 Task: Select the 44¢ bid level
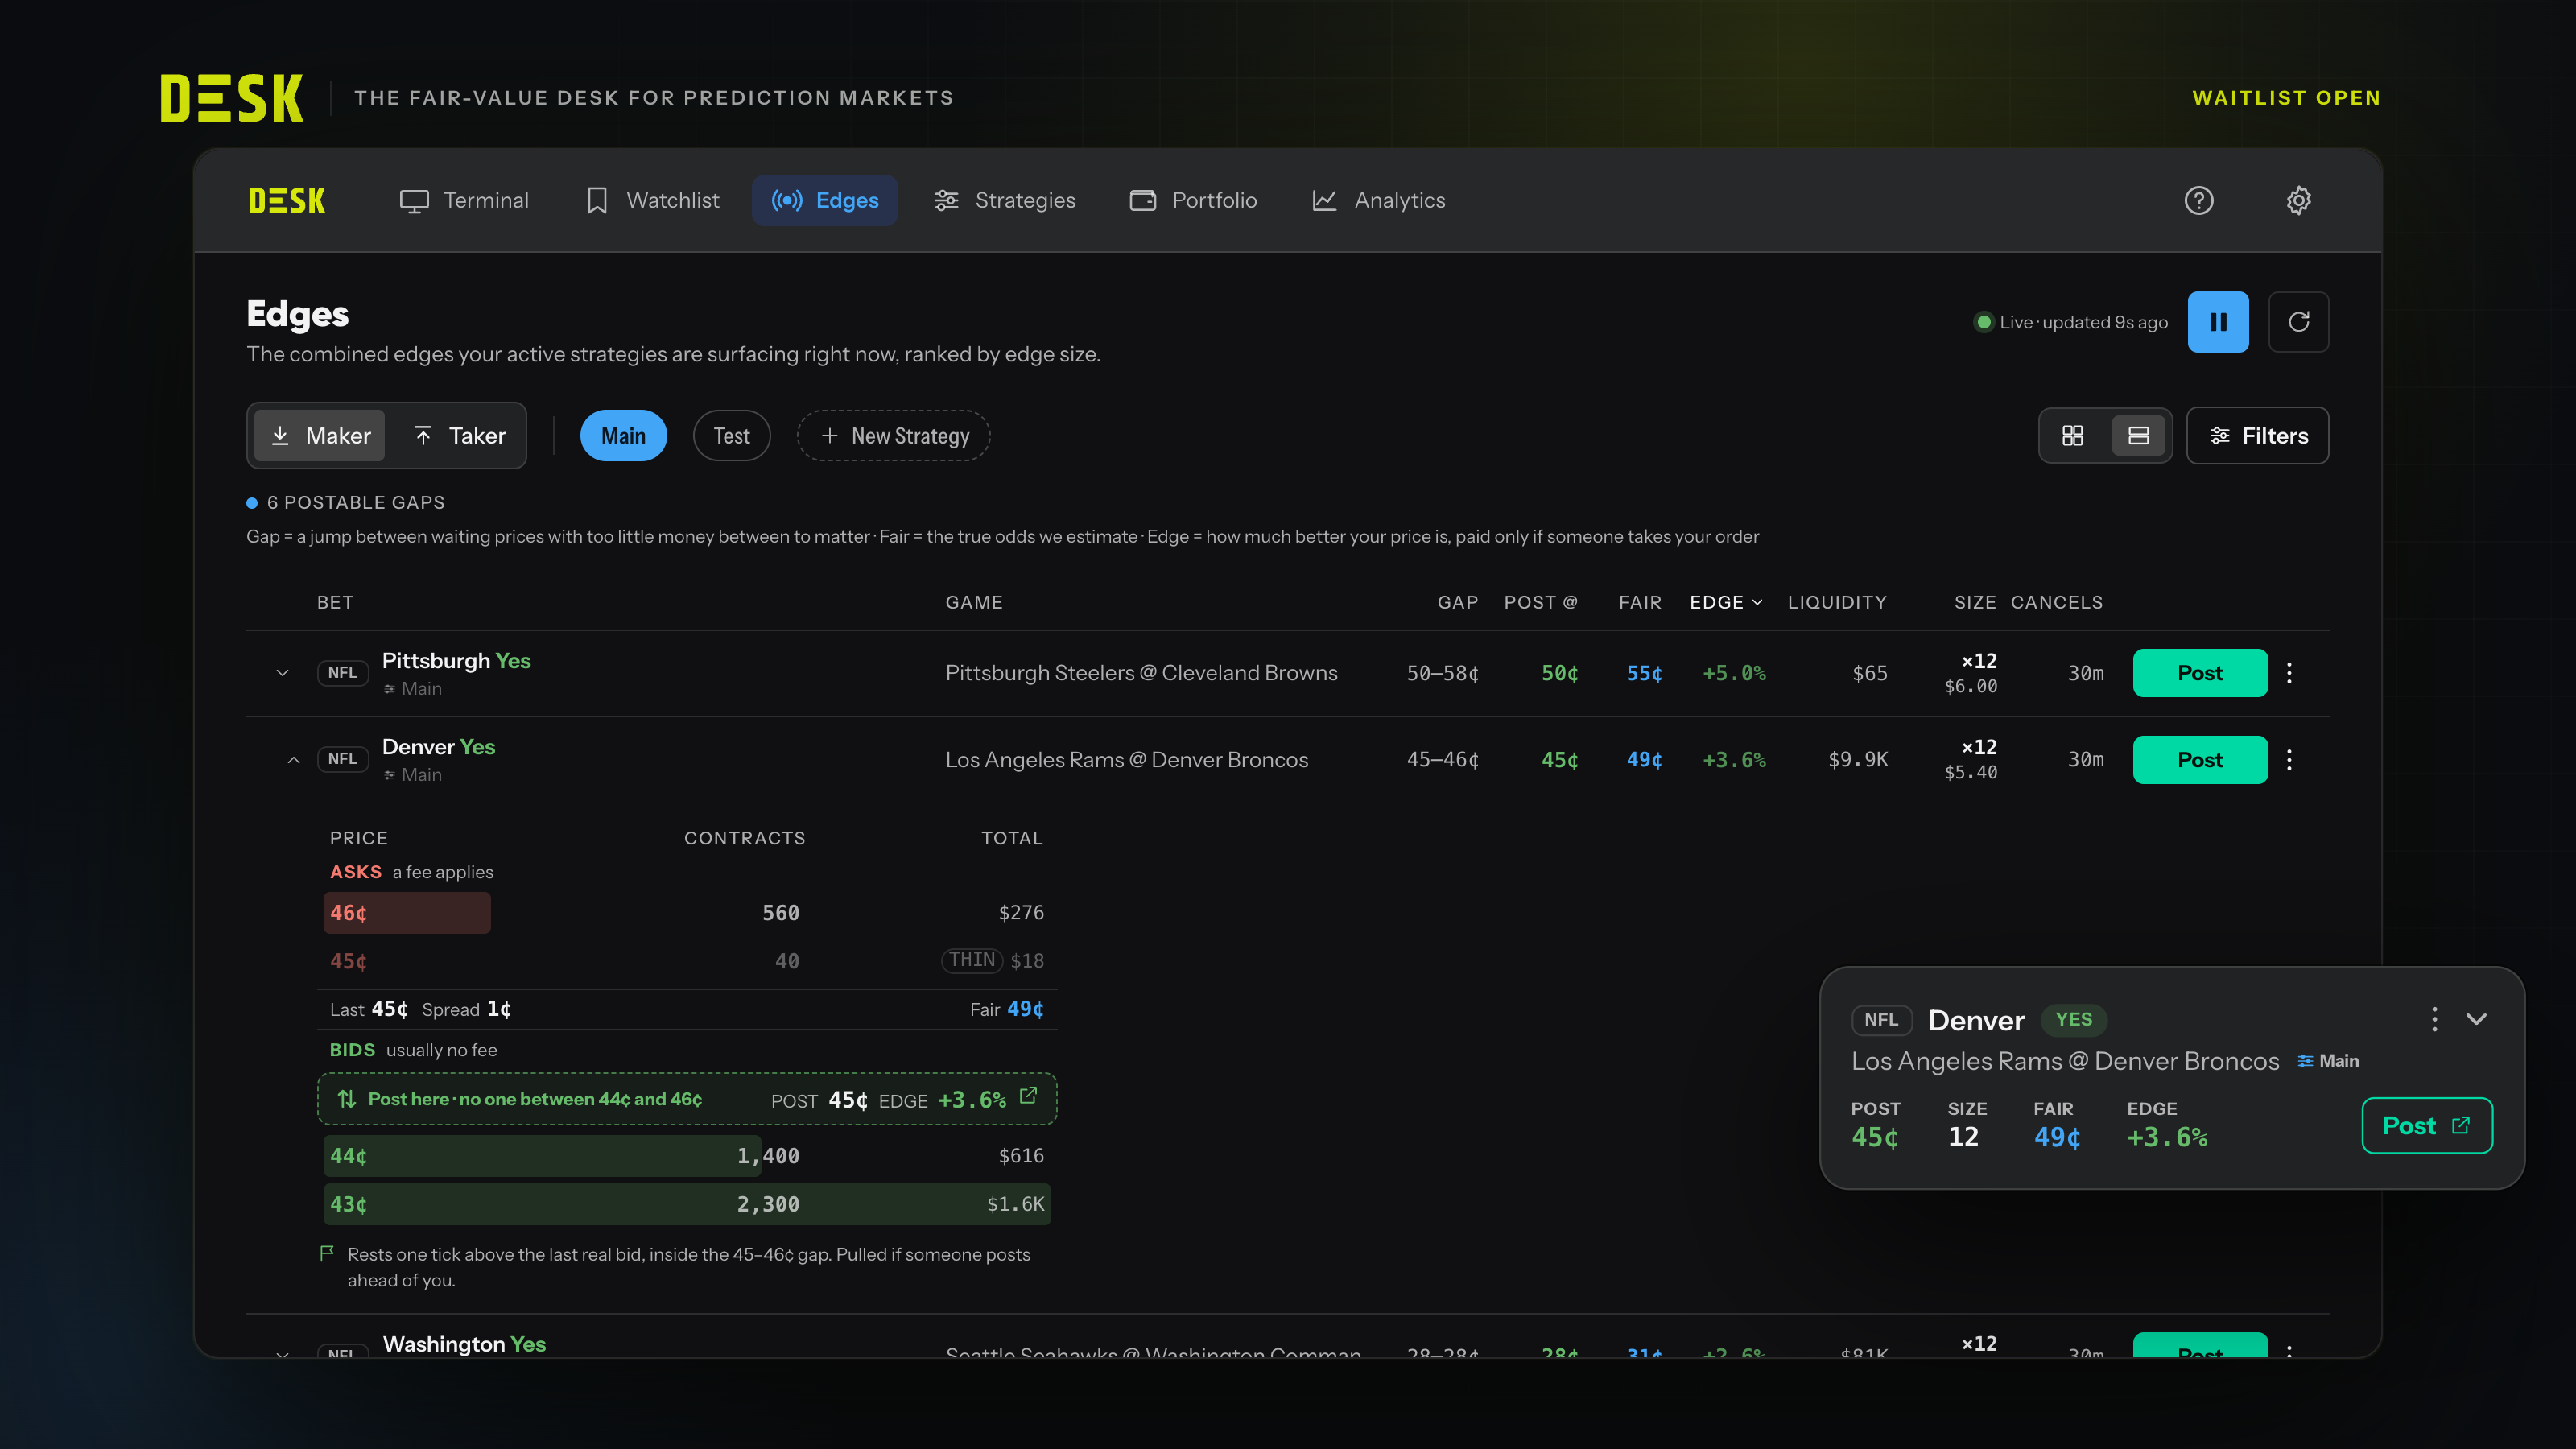[x=686, y=1156]
